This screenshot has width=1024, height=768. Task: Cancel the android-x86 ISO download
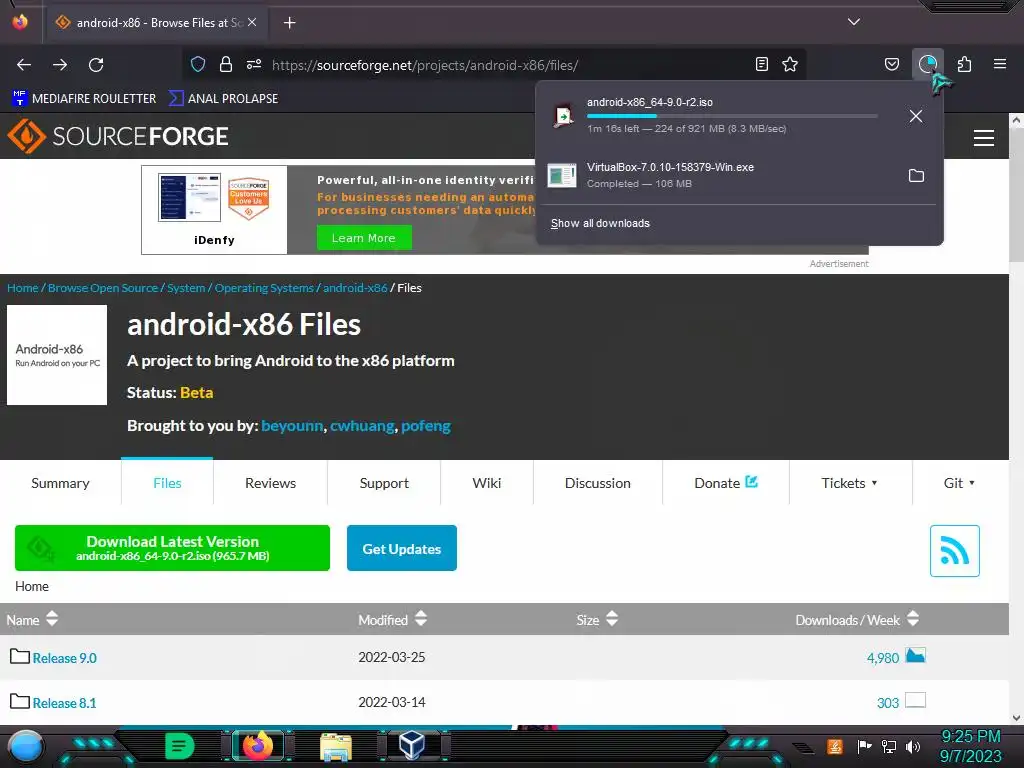tap(916, 116)
